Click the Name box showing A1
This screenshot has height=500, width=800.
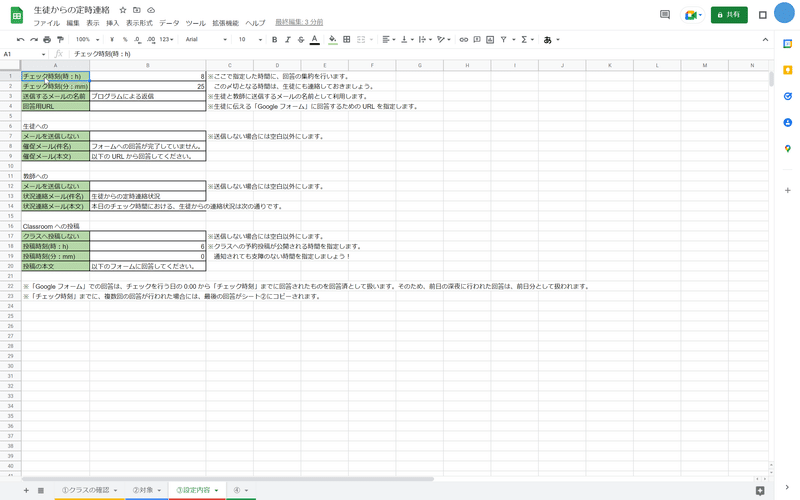coord(24,54)
